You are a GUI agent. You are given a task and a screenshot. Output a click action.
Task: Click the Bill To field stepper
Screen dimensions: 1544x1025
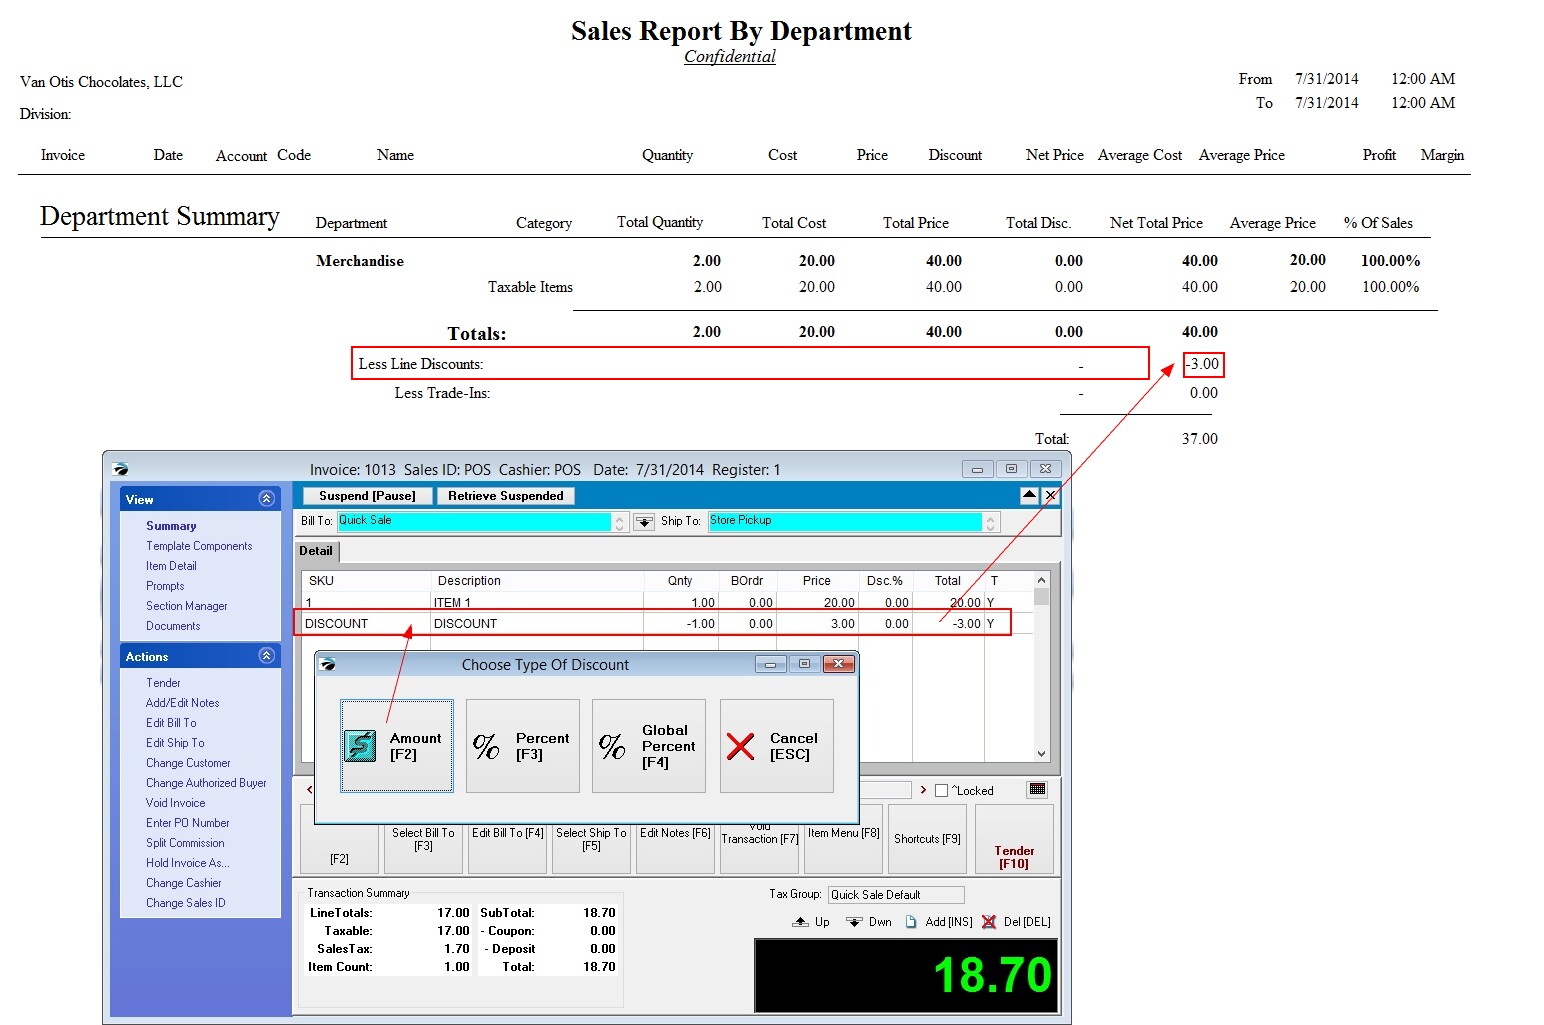click(620, 522)
